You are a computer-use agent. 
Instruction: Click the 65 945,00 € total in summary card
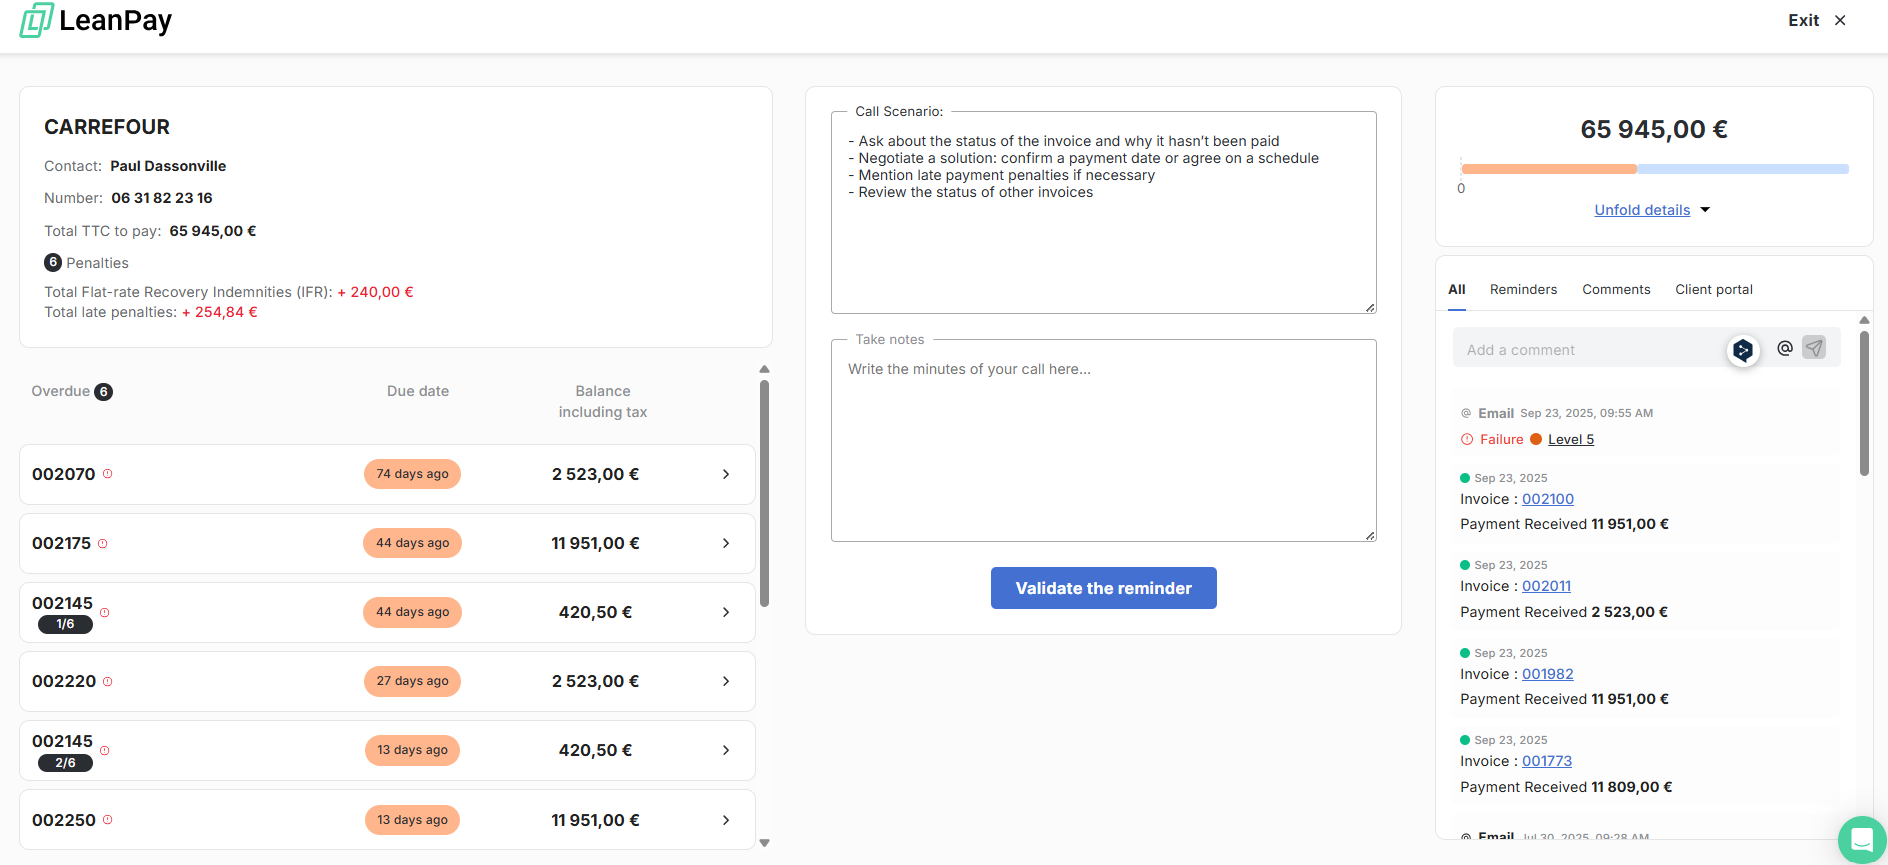point(1654,129)
